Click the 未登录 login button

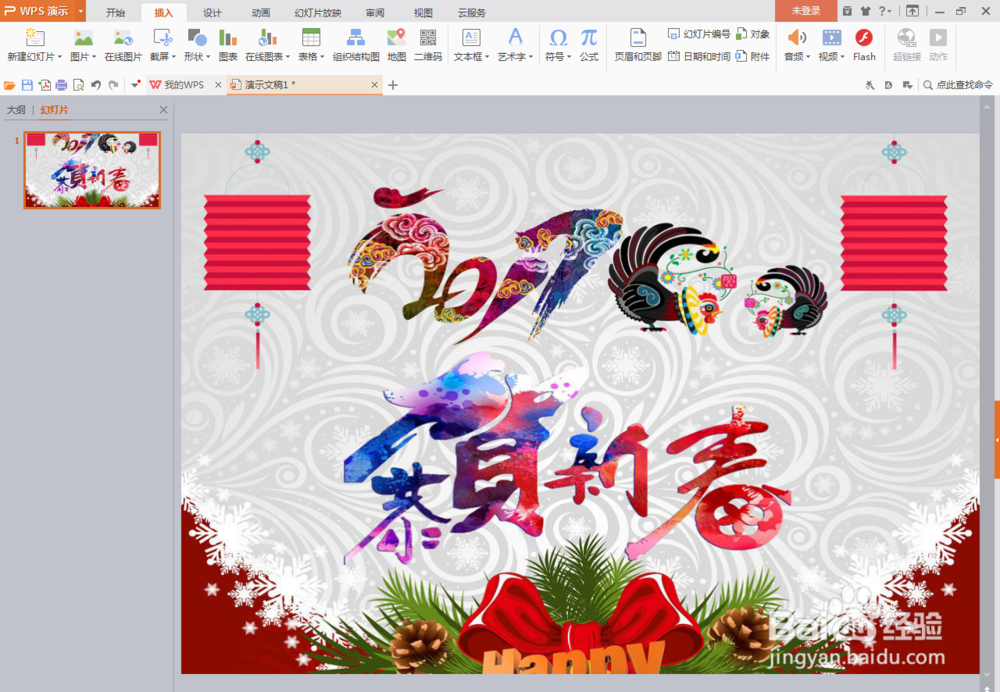point(806,11)
